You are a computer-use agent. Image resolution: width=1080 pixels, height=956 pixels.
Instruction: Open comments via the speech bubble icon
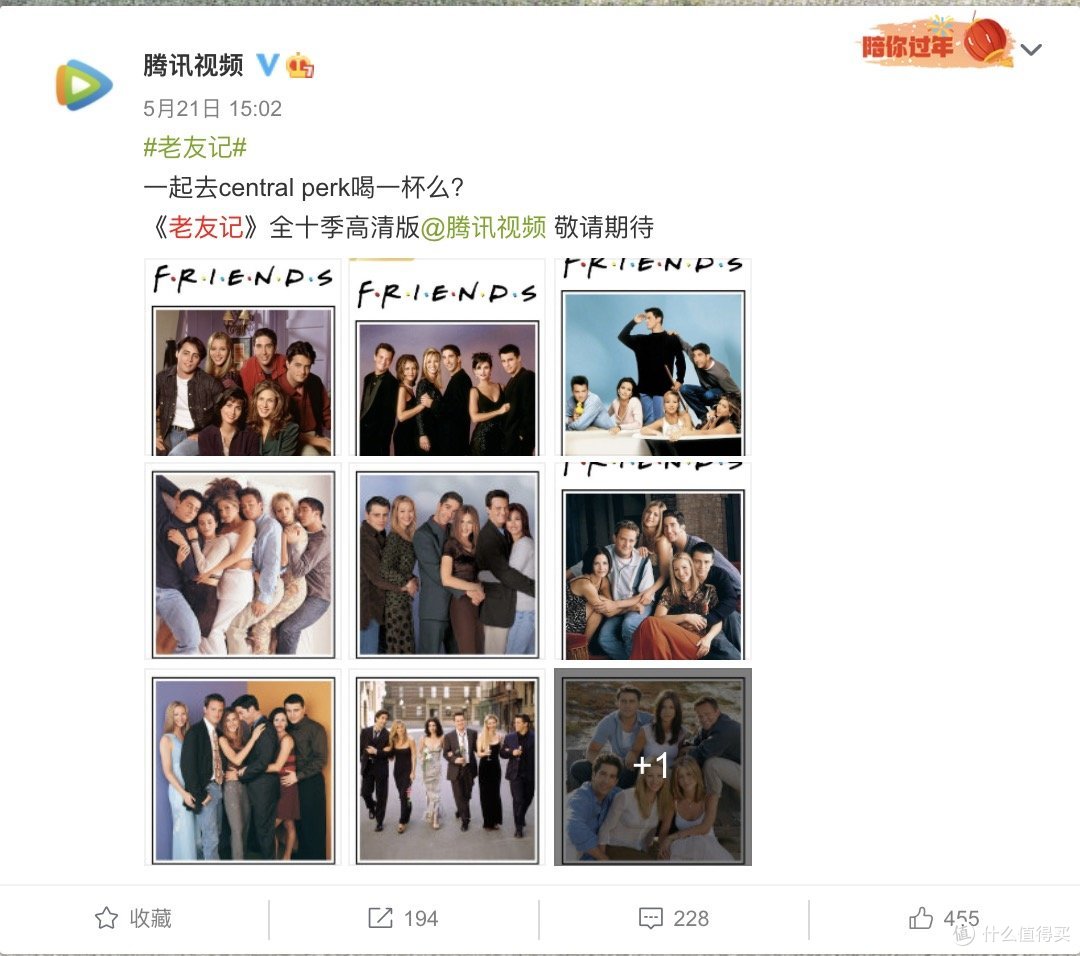point(651,918)
